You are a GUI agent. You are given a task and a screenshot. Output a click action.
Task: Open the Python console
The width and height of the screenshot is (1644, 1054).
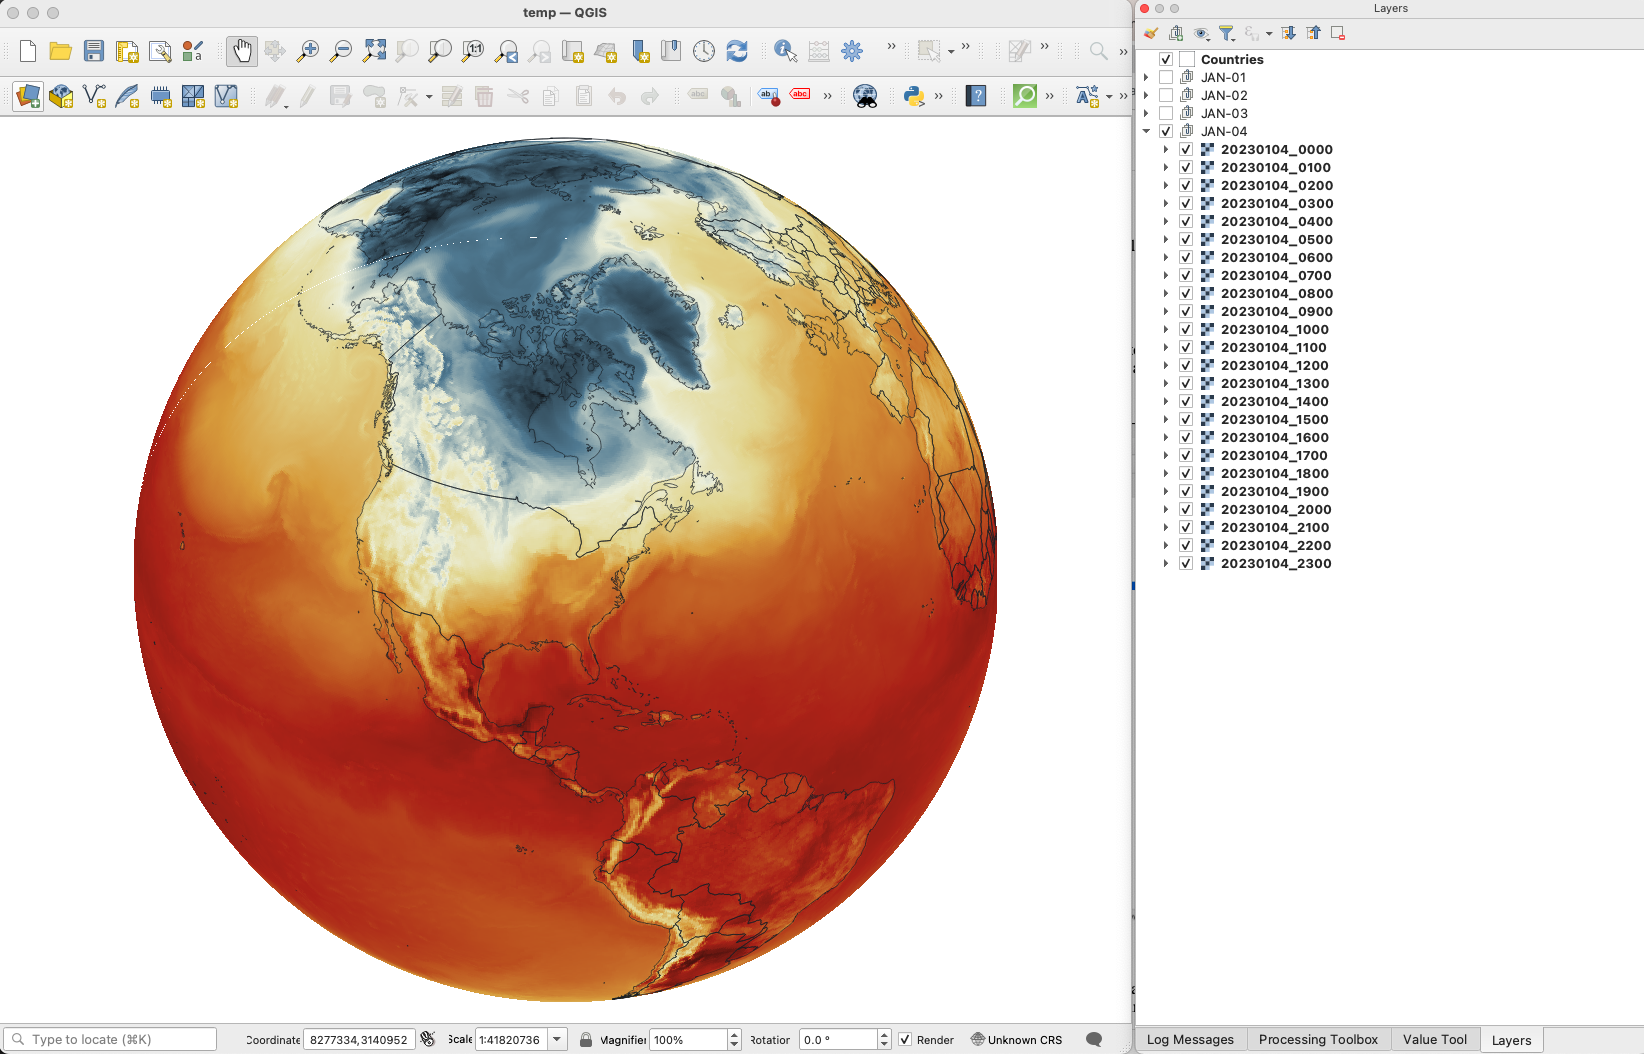[x=913, y=96]
